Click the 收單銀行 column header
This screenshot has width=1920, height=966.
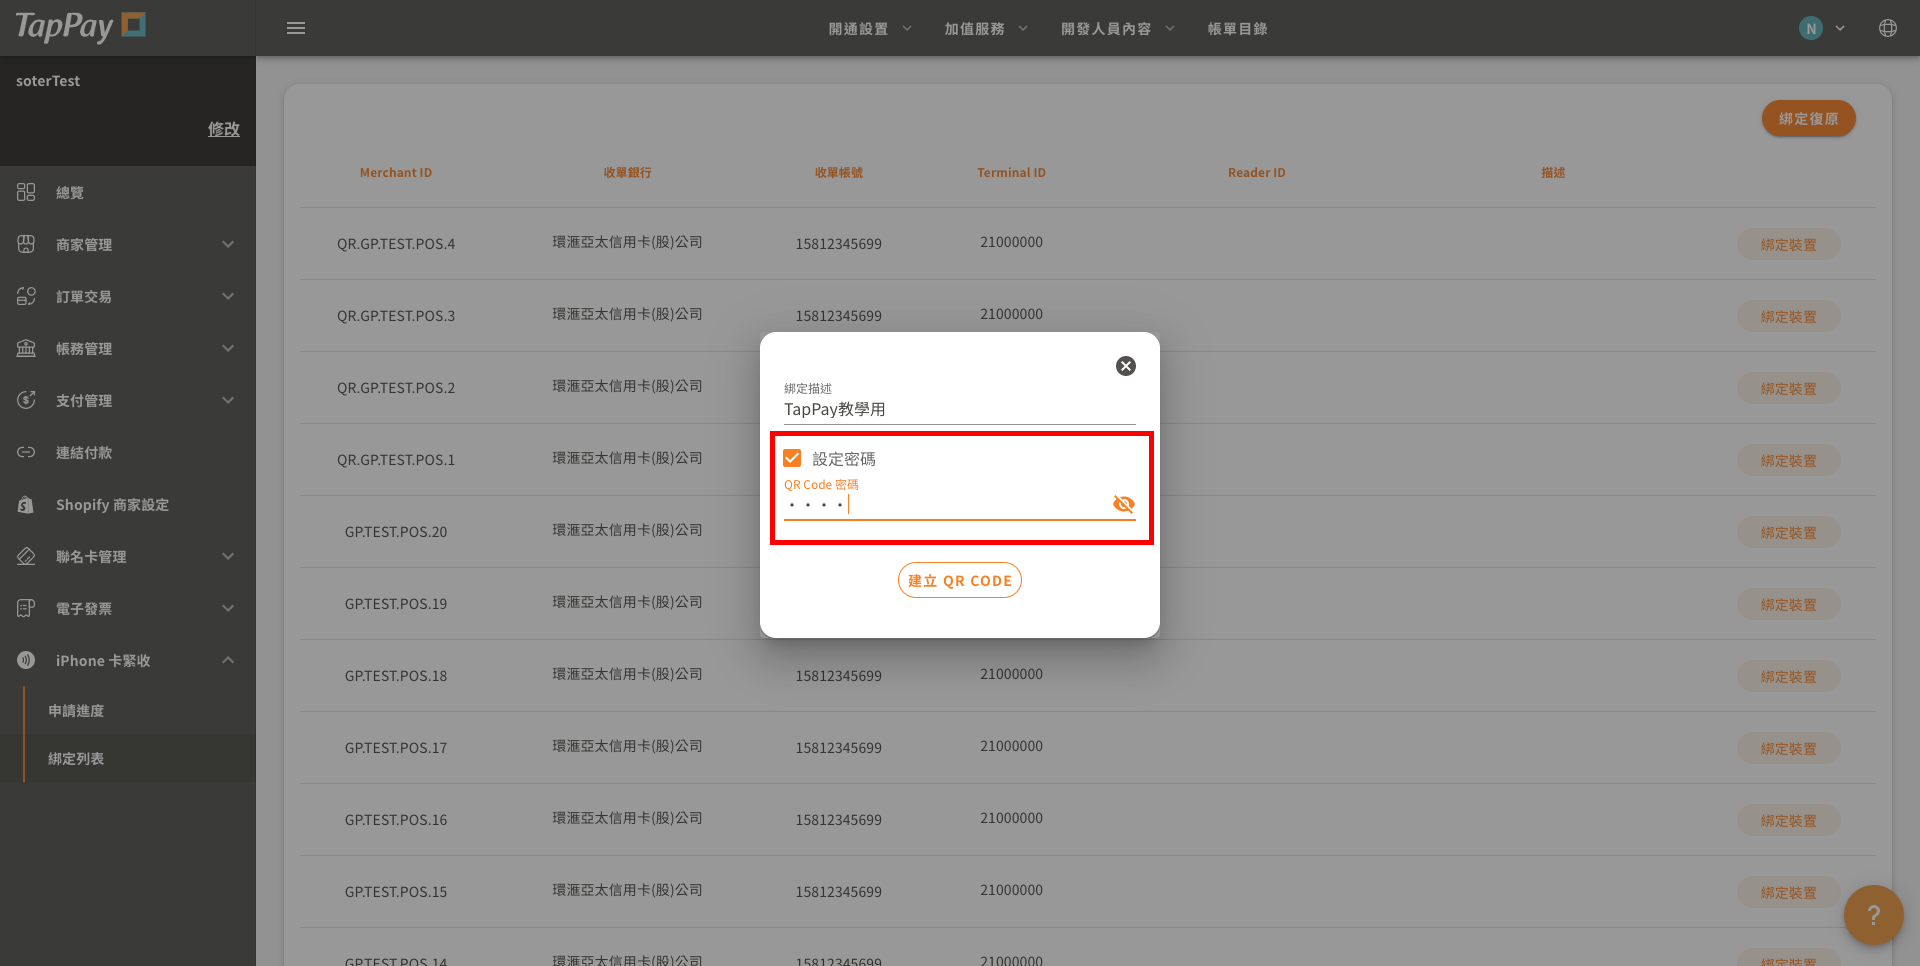(x=627, y=173)
